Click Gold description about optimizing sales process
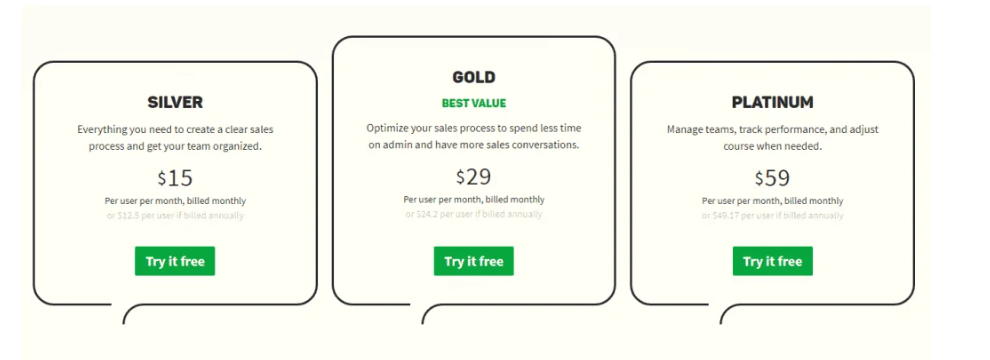 [474, 136]
